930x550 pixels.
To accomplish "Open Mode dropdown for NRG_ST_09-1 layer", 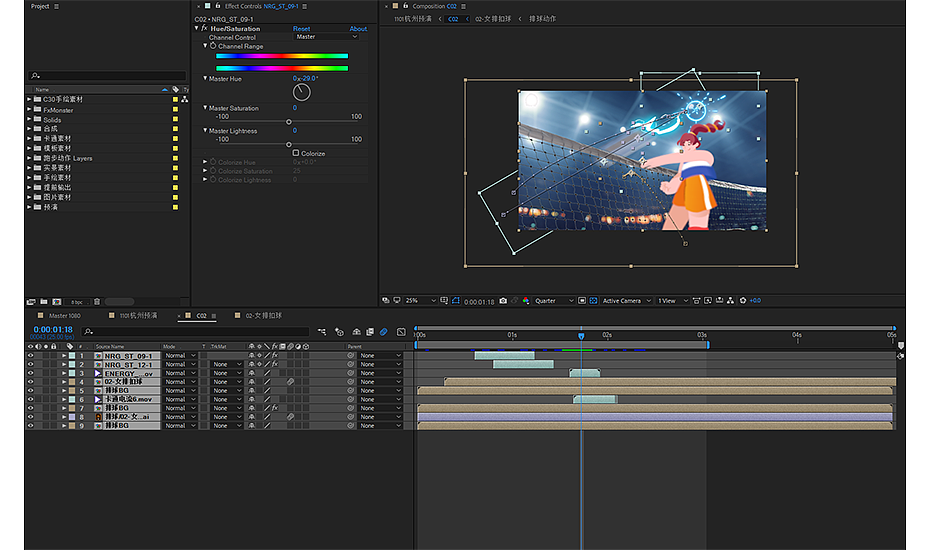I will pyautogui.click(x=180, y=355).
